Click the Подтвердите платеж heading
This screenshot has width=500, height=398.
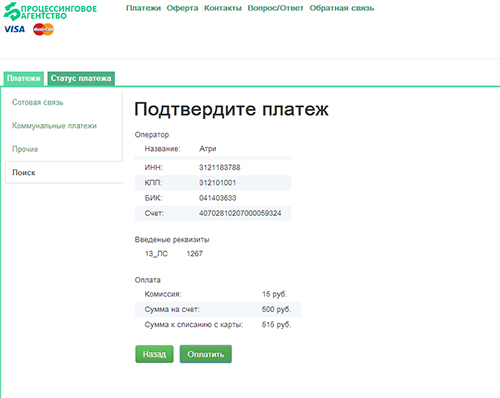[x=231, y=109]
